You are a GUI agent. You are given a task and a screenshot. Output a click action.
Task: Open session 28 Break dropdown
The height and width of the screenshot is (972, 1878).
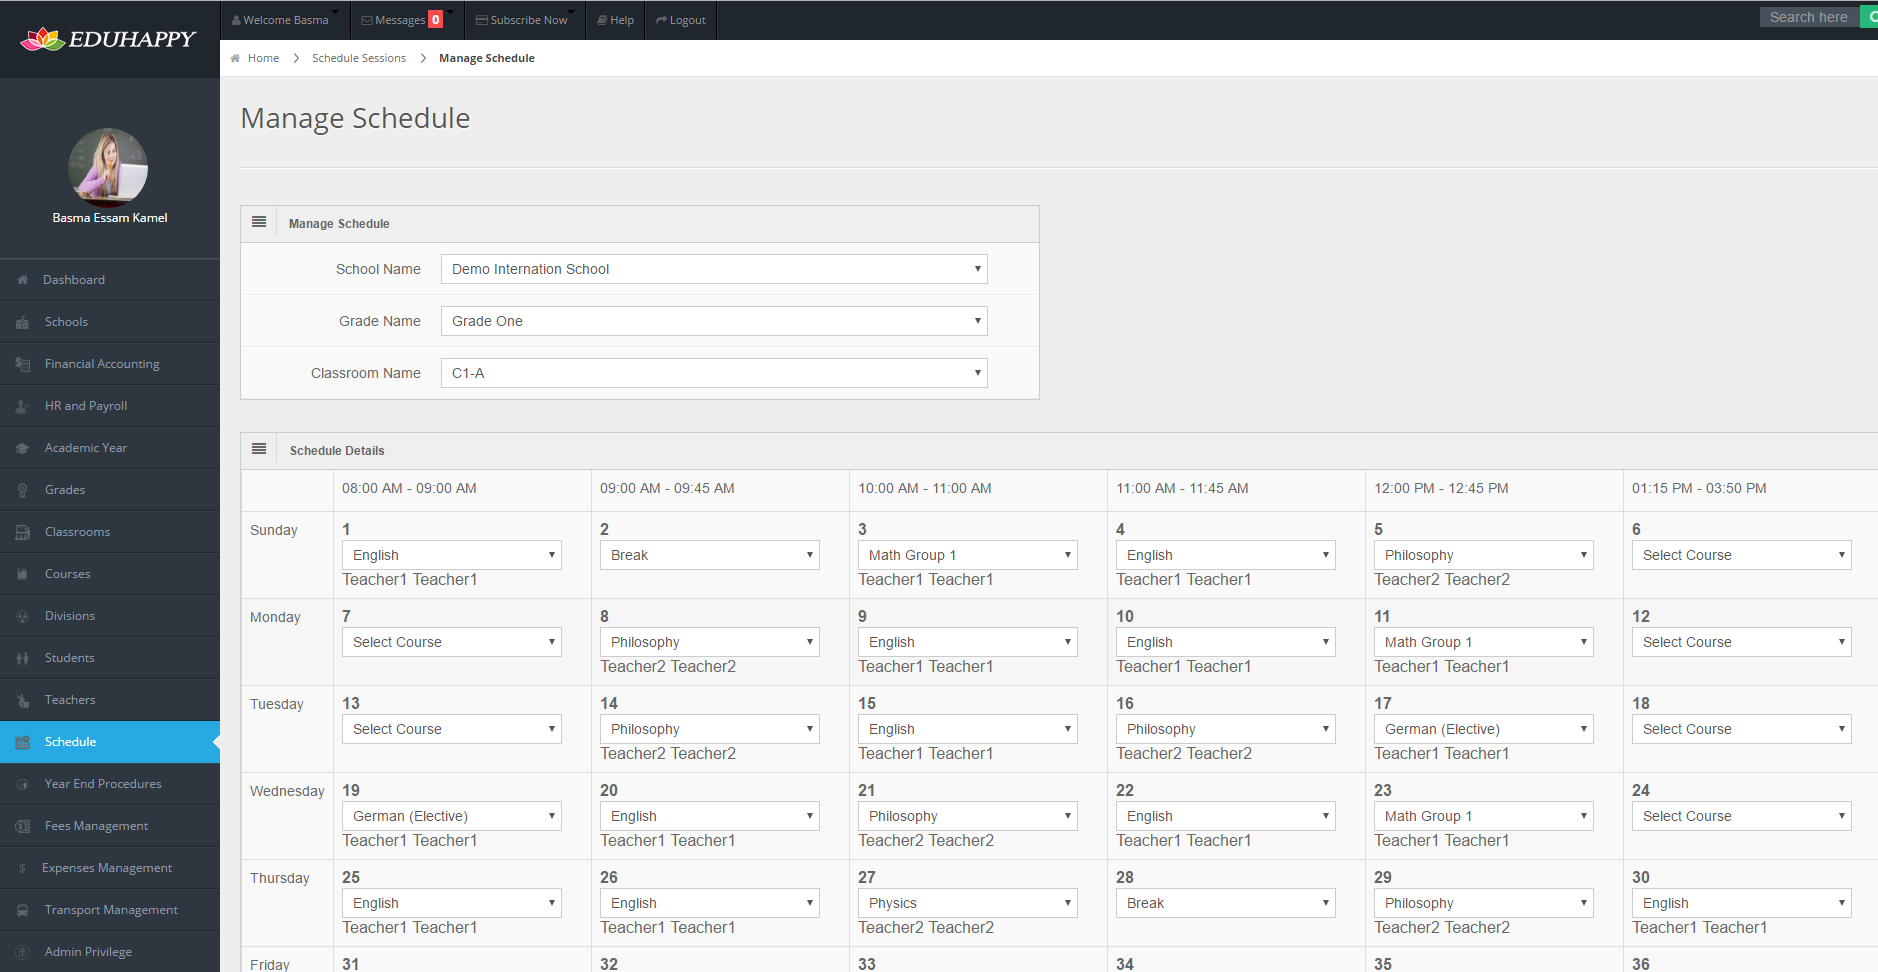coord(1226,903)
